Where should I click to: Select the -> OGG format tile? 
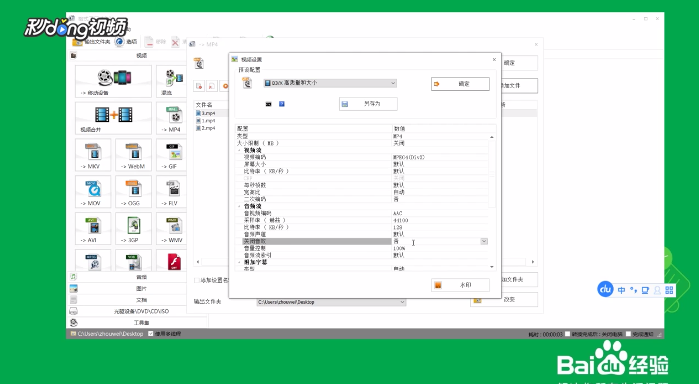click(x=133, y=192)
